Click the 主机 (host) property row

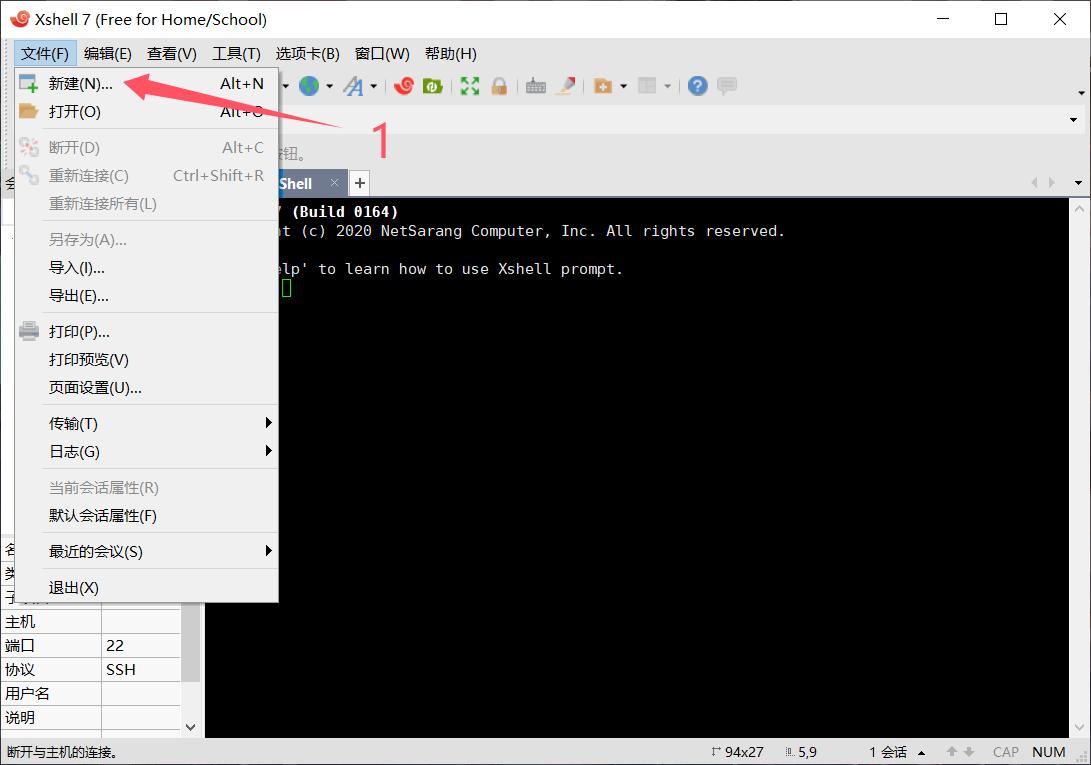tap(91, 622)
